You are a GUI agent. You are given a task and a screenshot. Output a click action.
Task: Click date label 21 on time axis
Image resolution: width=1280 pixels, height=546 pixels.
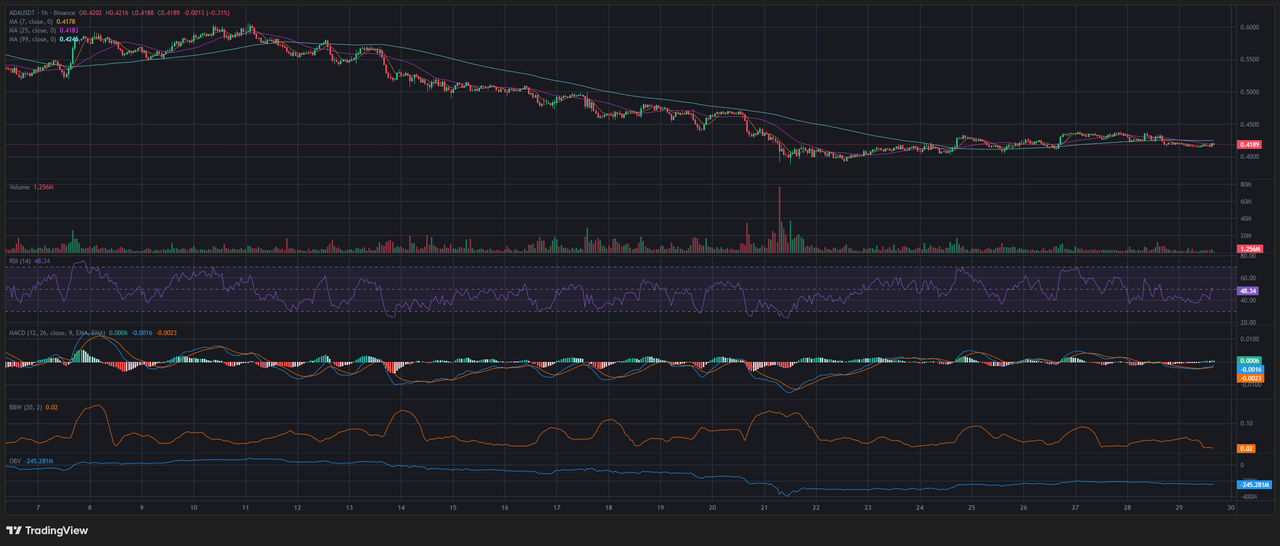pos(764,508)
